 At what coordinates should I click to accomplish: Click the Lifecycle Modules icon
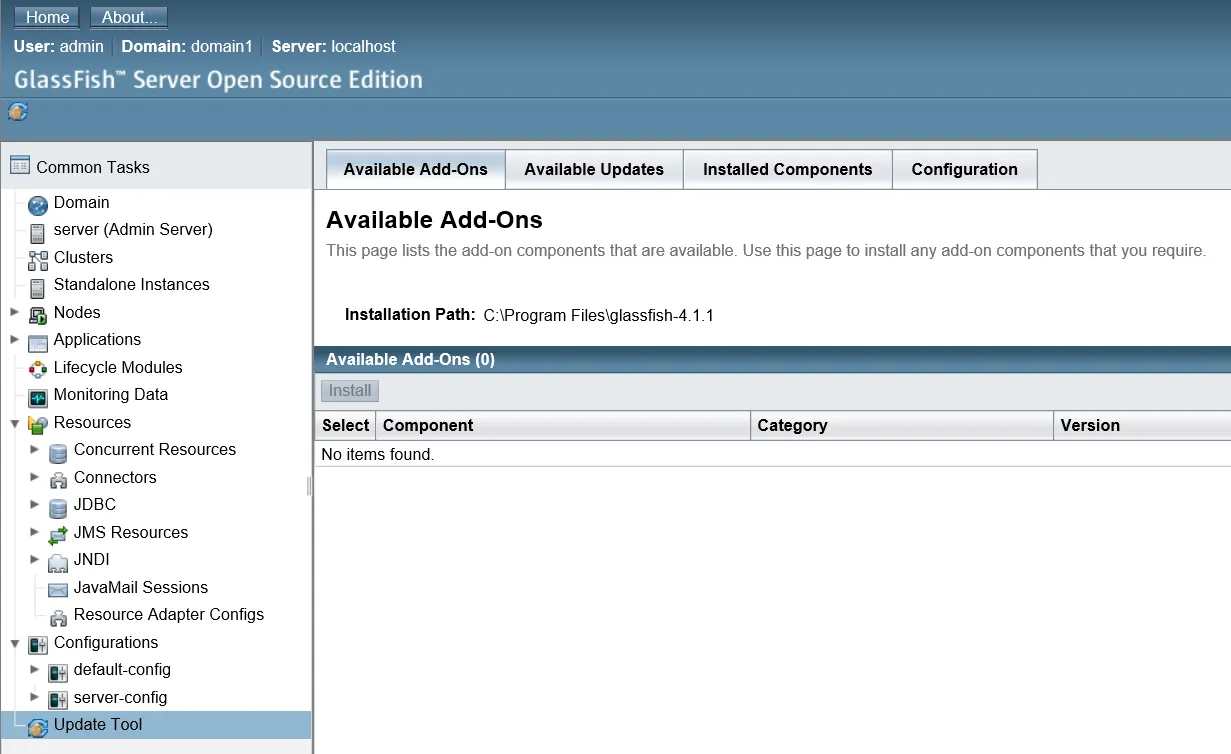[x=38, y=371]
